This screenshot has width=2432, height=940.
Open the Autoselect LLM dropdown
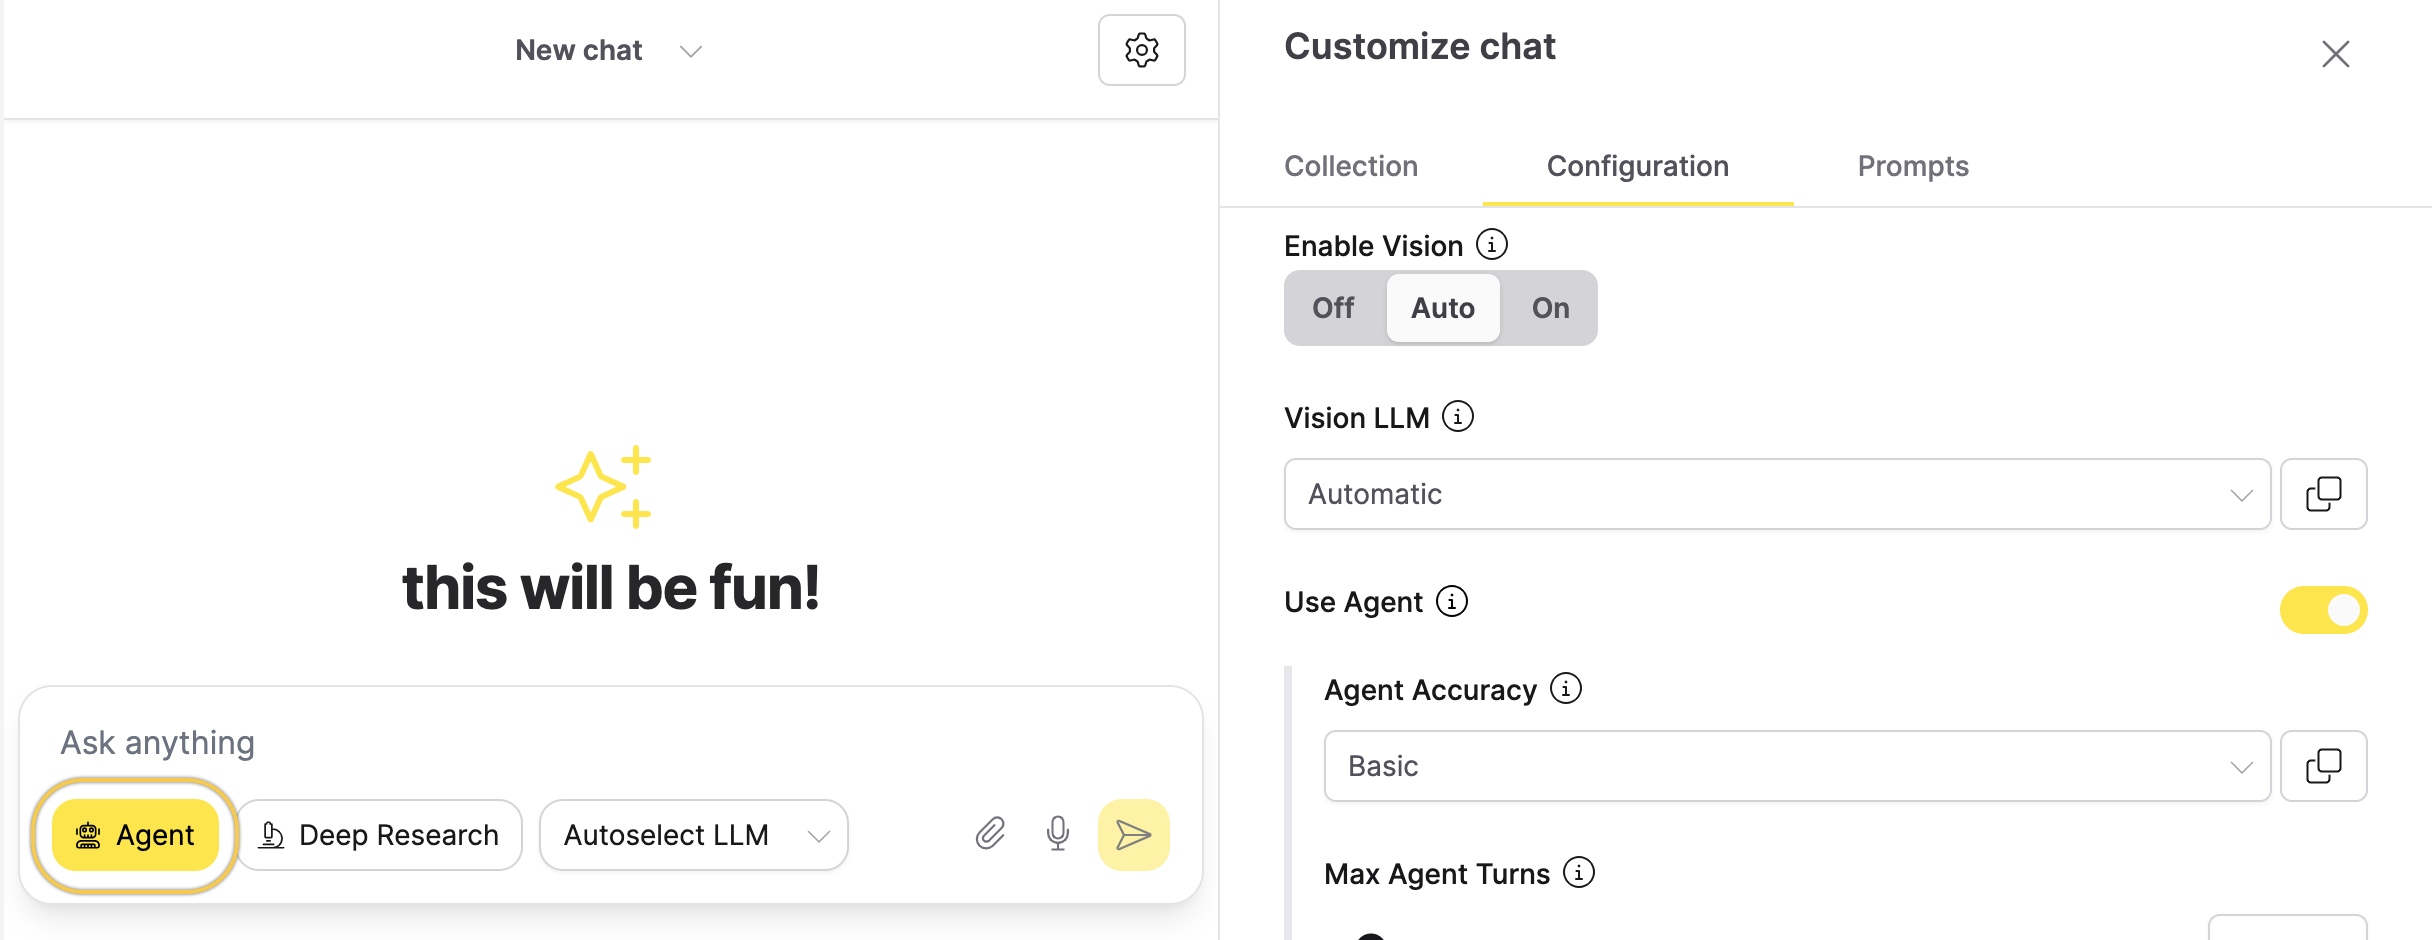pos(693,835)
